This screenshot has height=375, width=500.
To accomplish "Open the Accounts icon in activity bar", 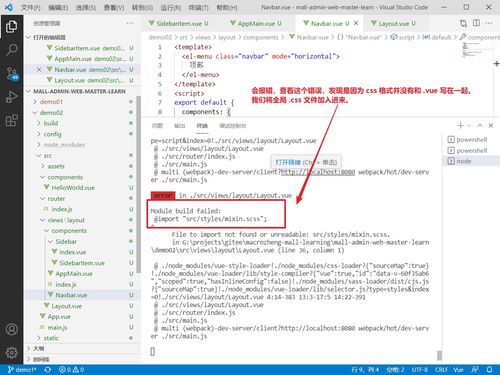I will click(x=11, y=329).
